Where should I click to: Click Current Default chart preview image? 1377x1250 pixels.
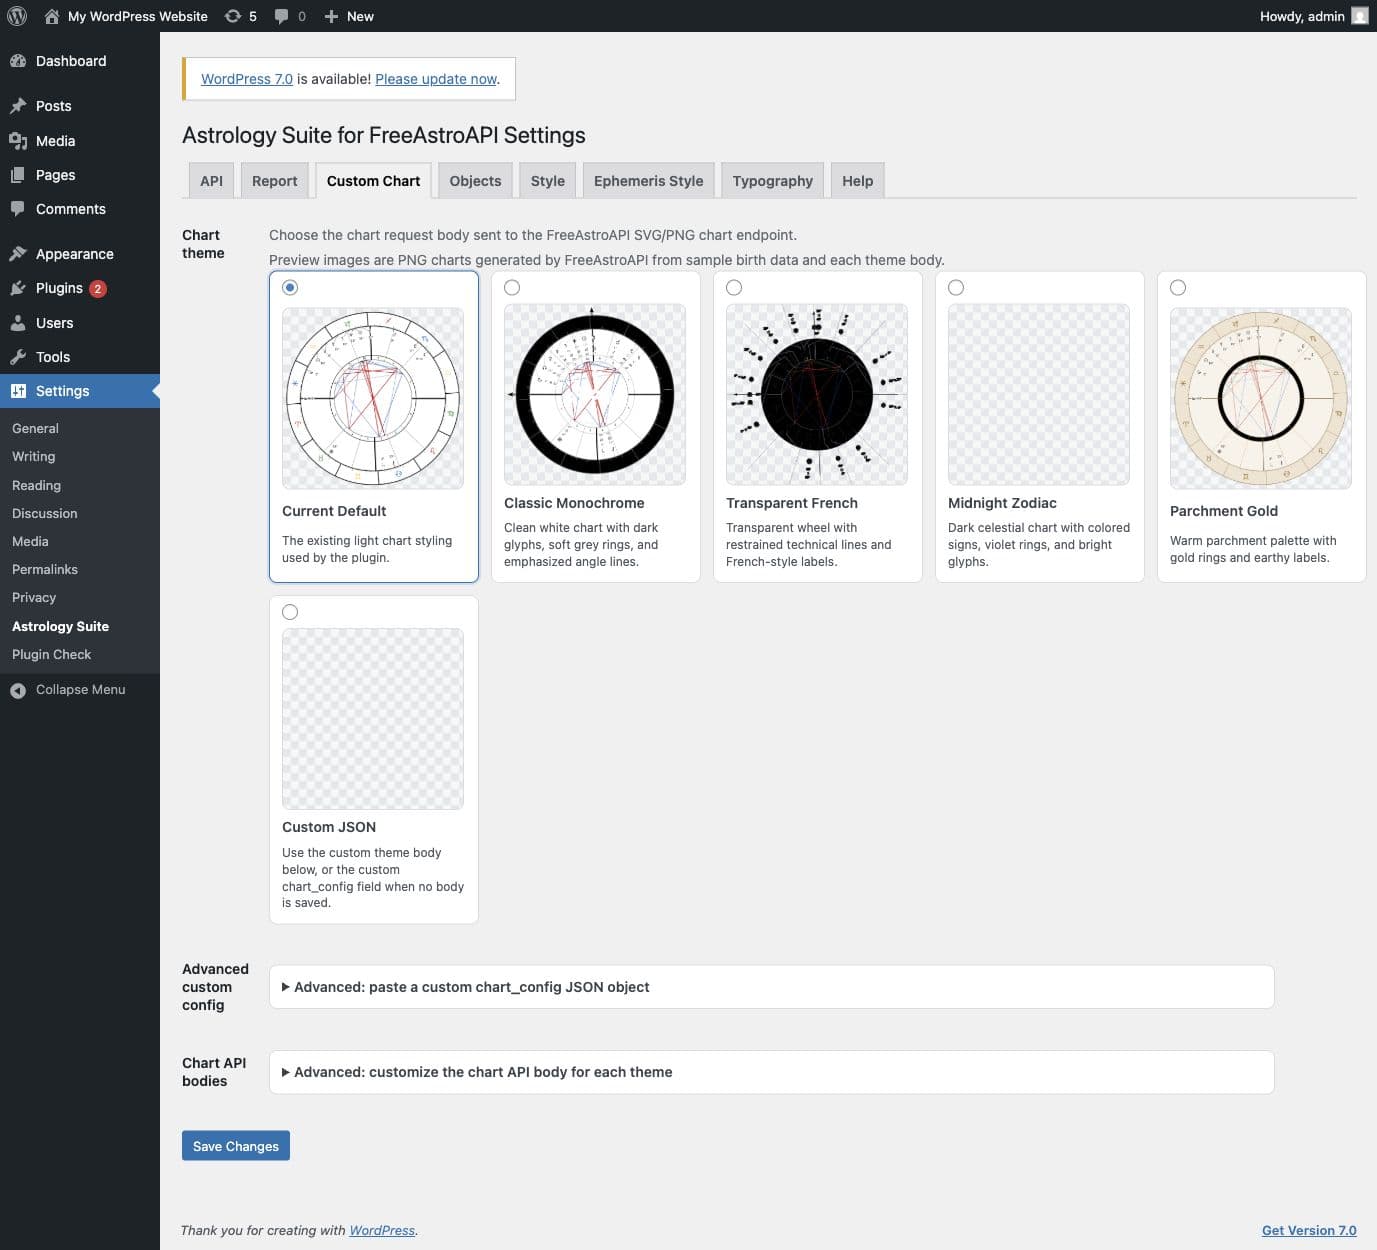point(373,398)
